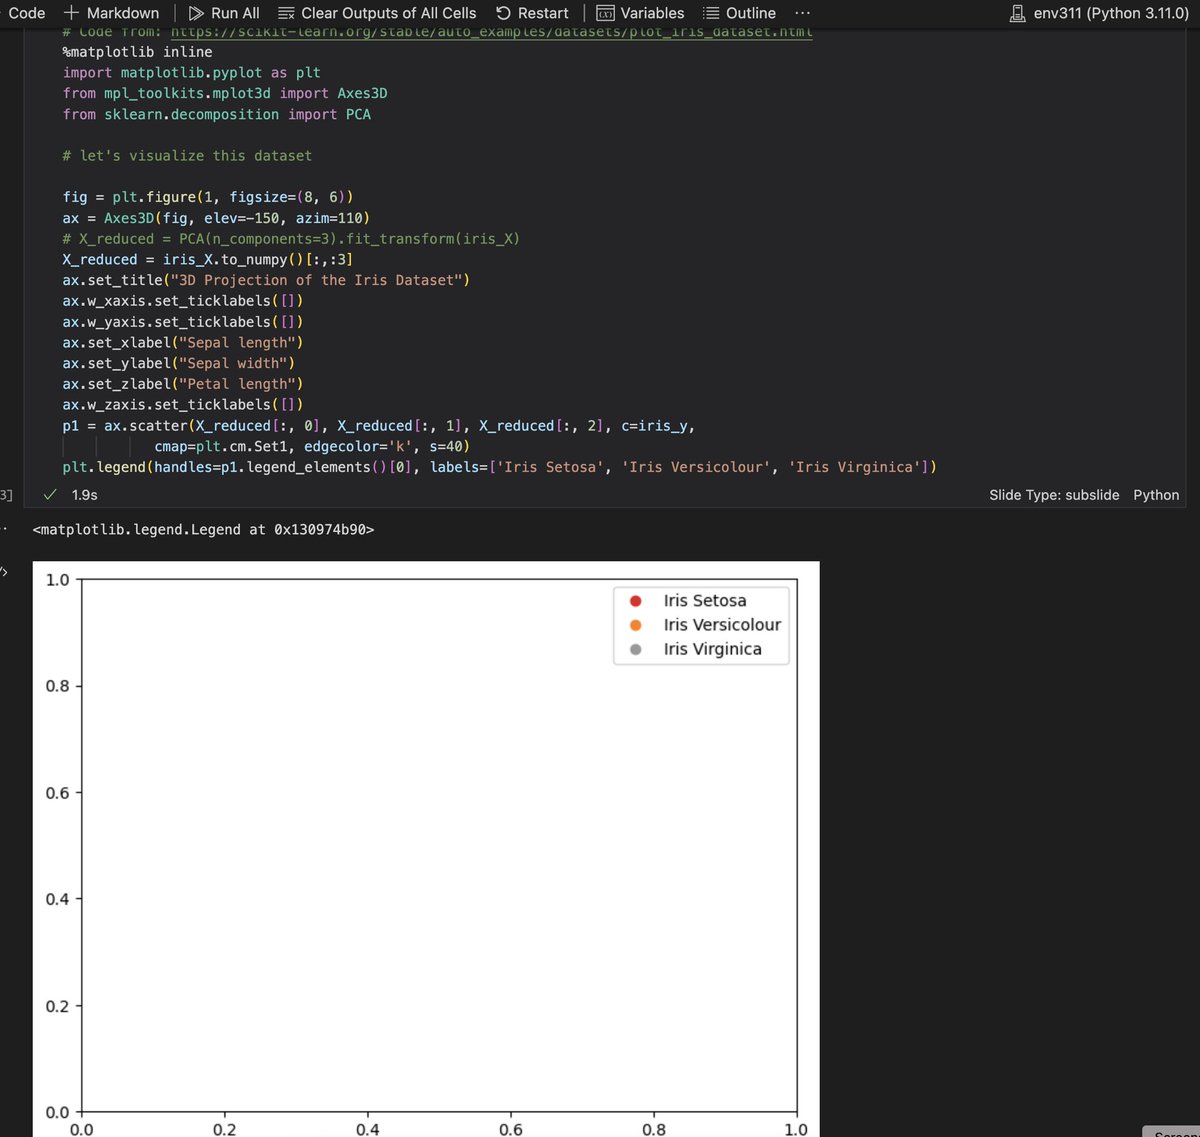Click the orange Iris Versicolour legend marker
This screenshot has height=1137, width=1200.
[635, 625]
